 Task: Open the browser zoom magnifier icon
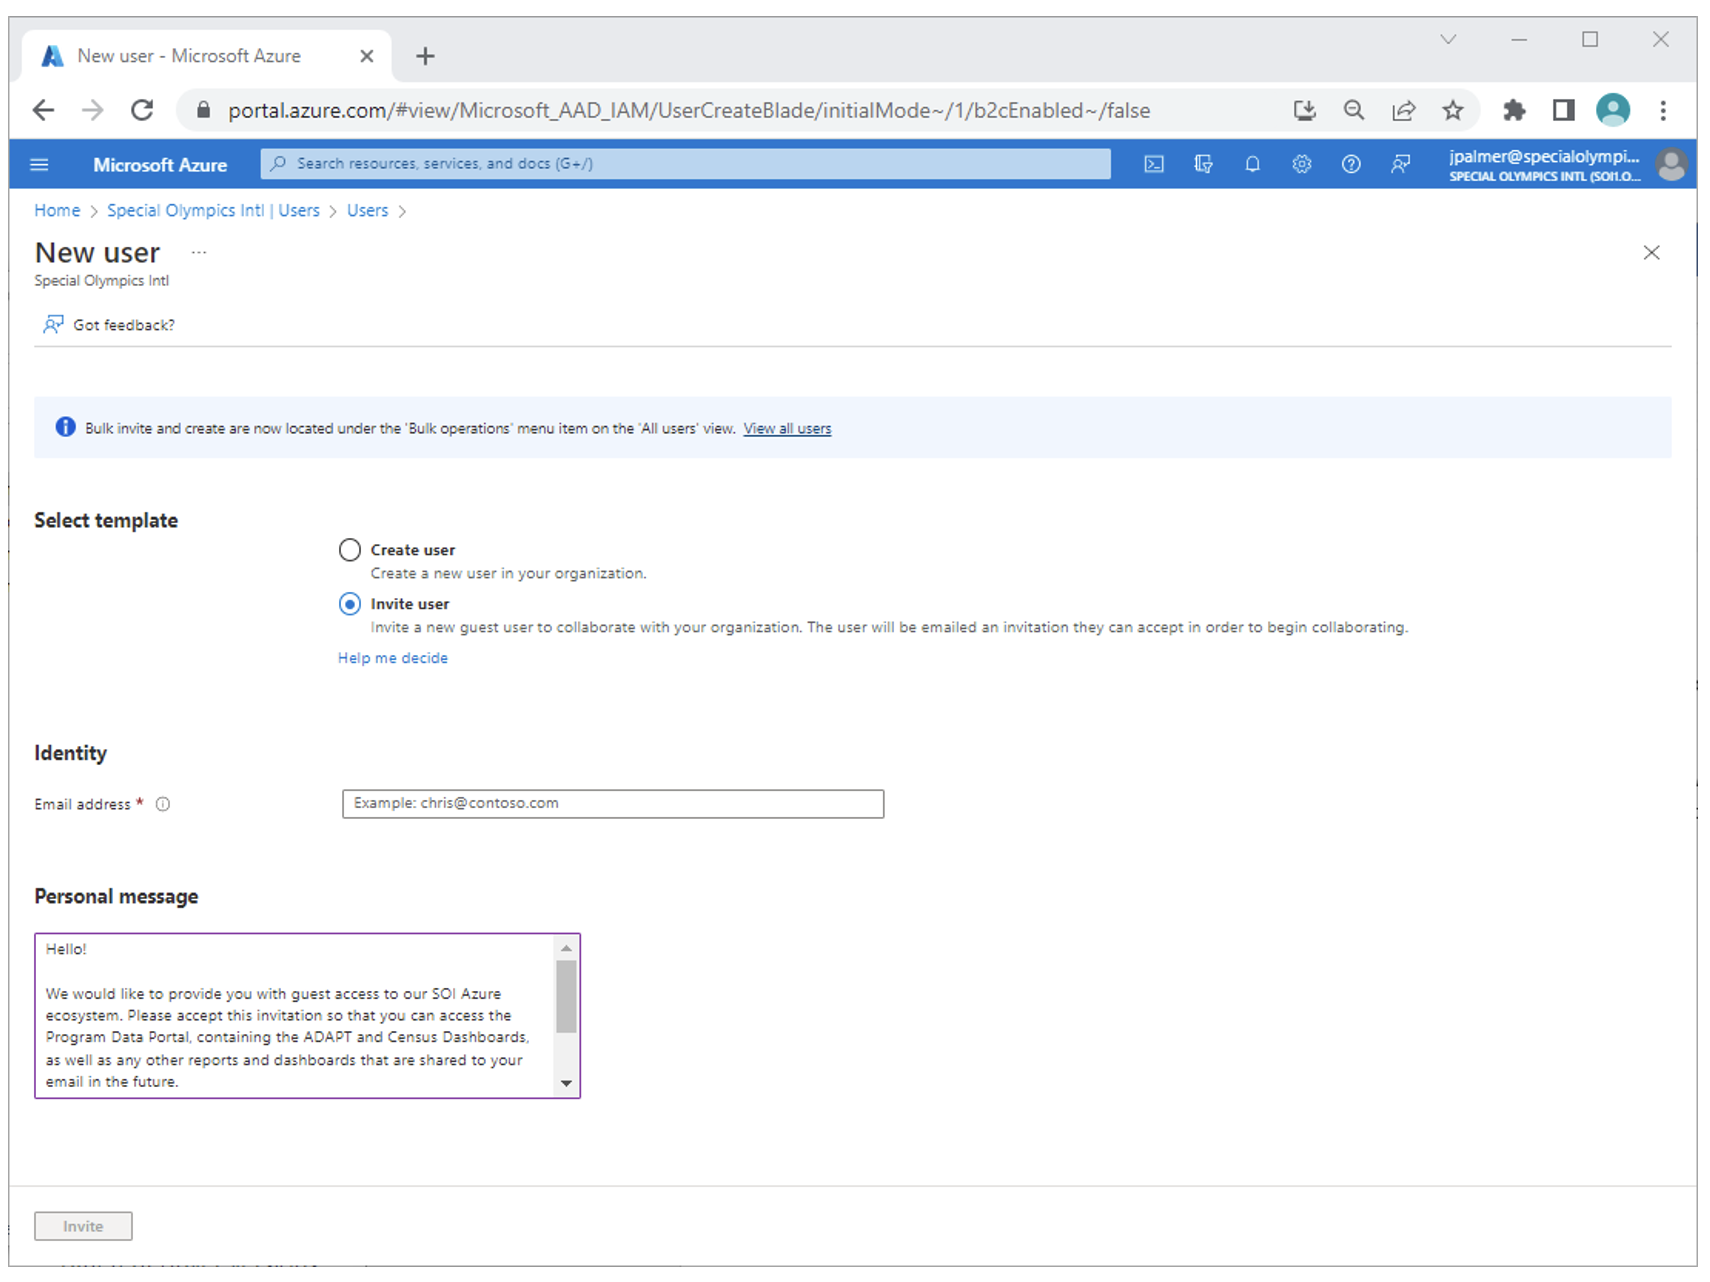click(1354, 110)
